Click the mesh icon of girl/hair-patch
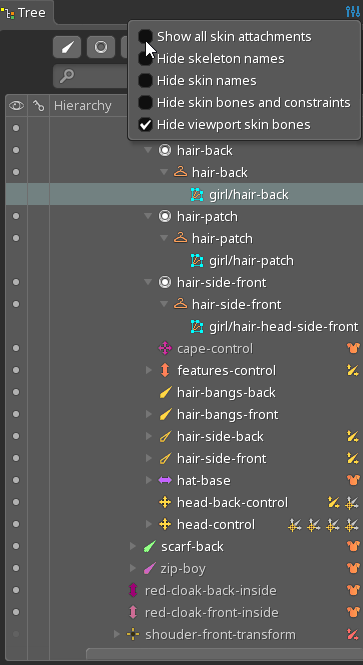Image resolution: width=363 pixels, height=665 pixels. coord(197,260)
